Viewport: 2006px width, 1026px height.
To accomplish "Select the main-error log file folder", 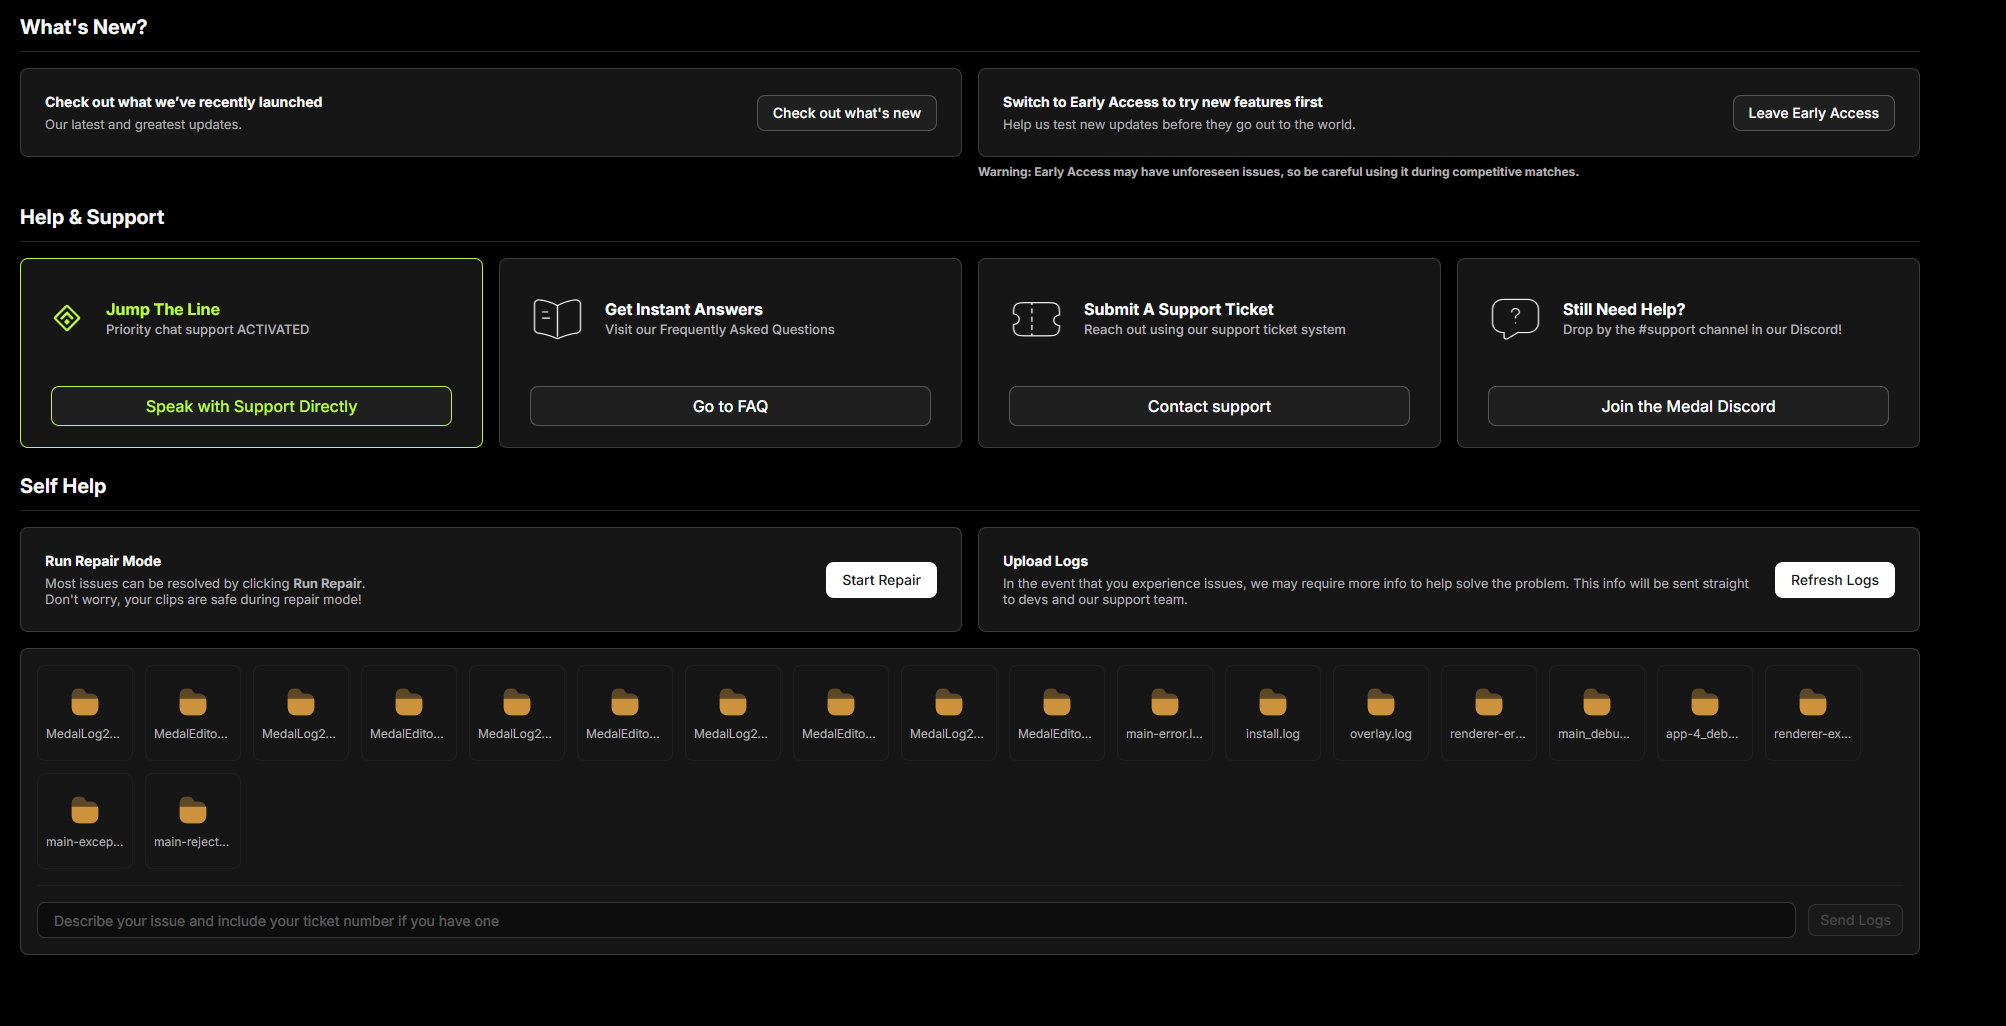I will pos(1165,713).
